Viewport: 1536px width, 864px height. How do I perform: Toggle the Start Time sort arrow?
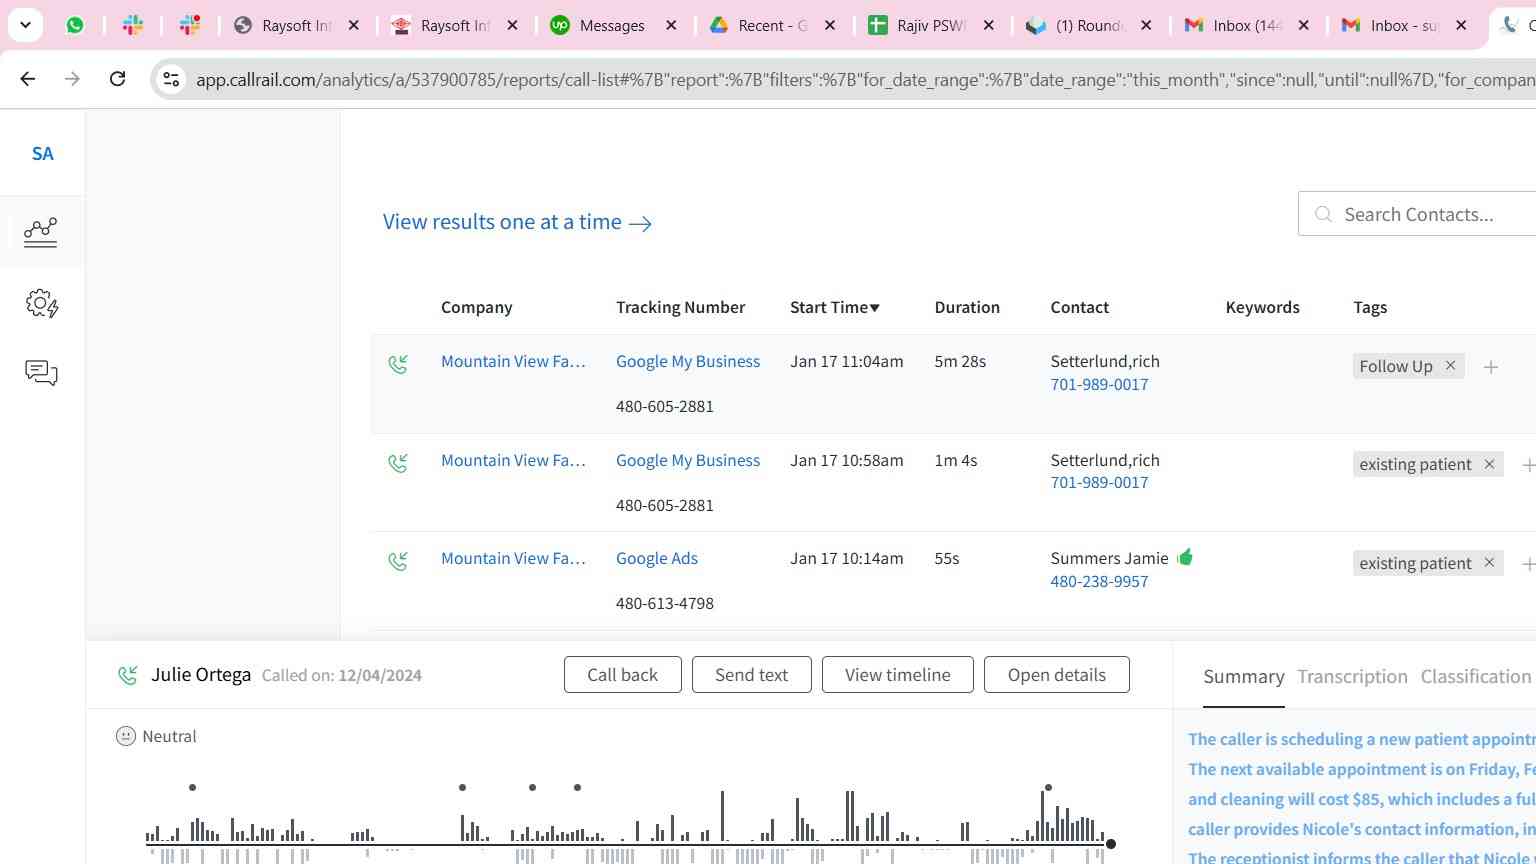pyautogui.click(x=875, y=308)
